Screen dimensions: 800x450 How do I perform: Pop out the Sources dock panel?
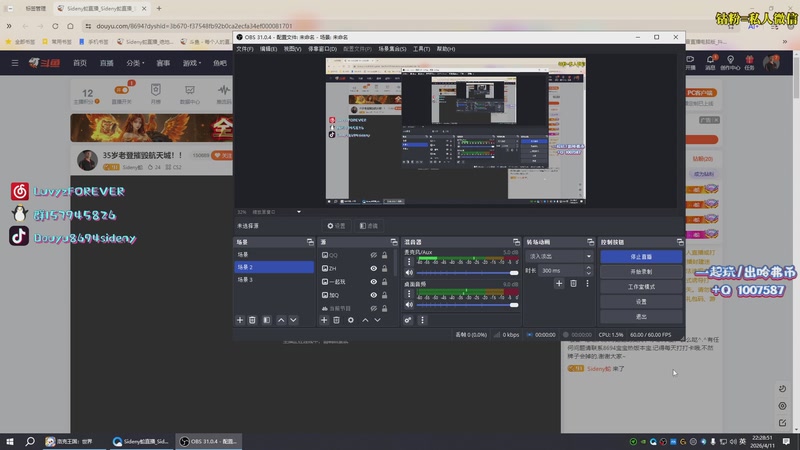pyautogui.click(x=394, y=242)
